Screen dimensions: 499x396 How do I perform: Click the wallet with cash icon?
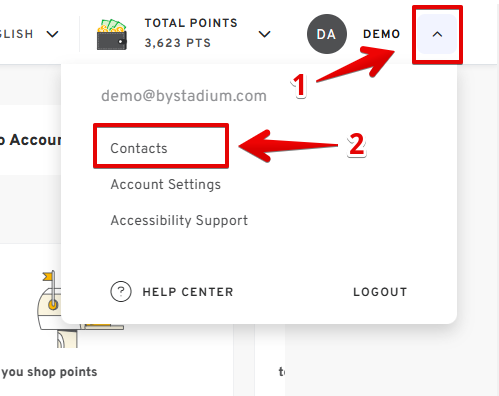tap(112, 34)
